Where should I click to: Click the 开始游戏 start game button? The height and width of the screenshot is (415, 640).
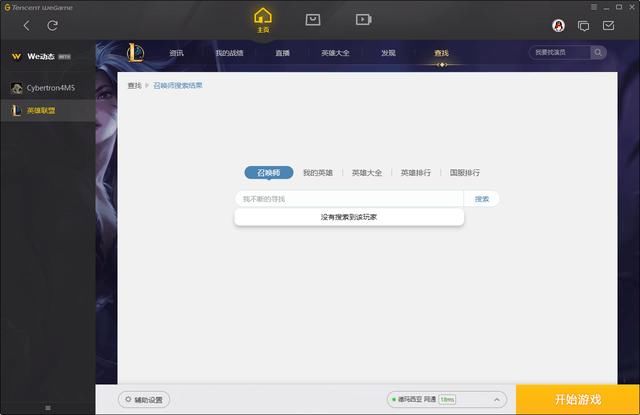click(578, 399)
